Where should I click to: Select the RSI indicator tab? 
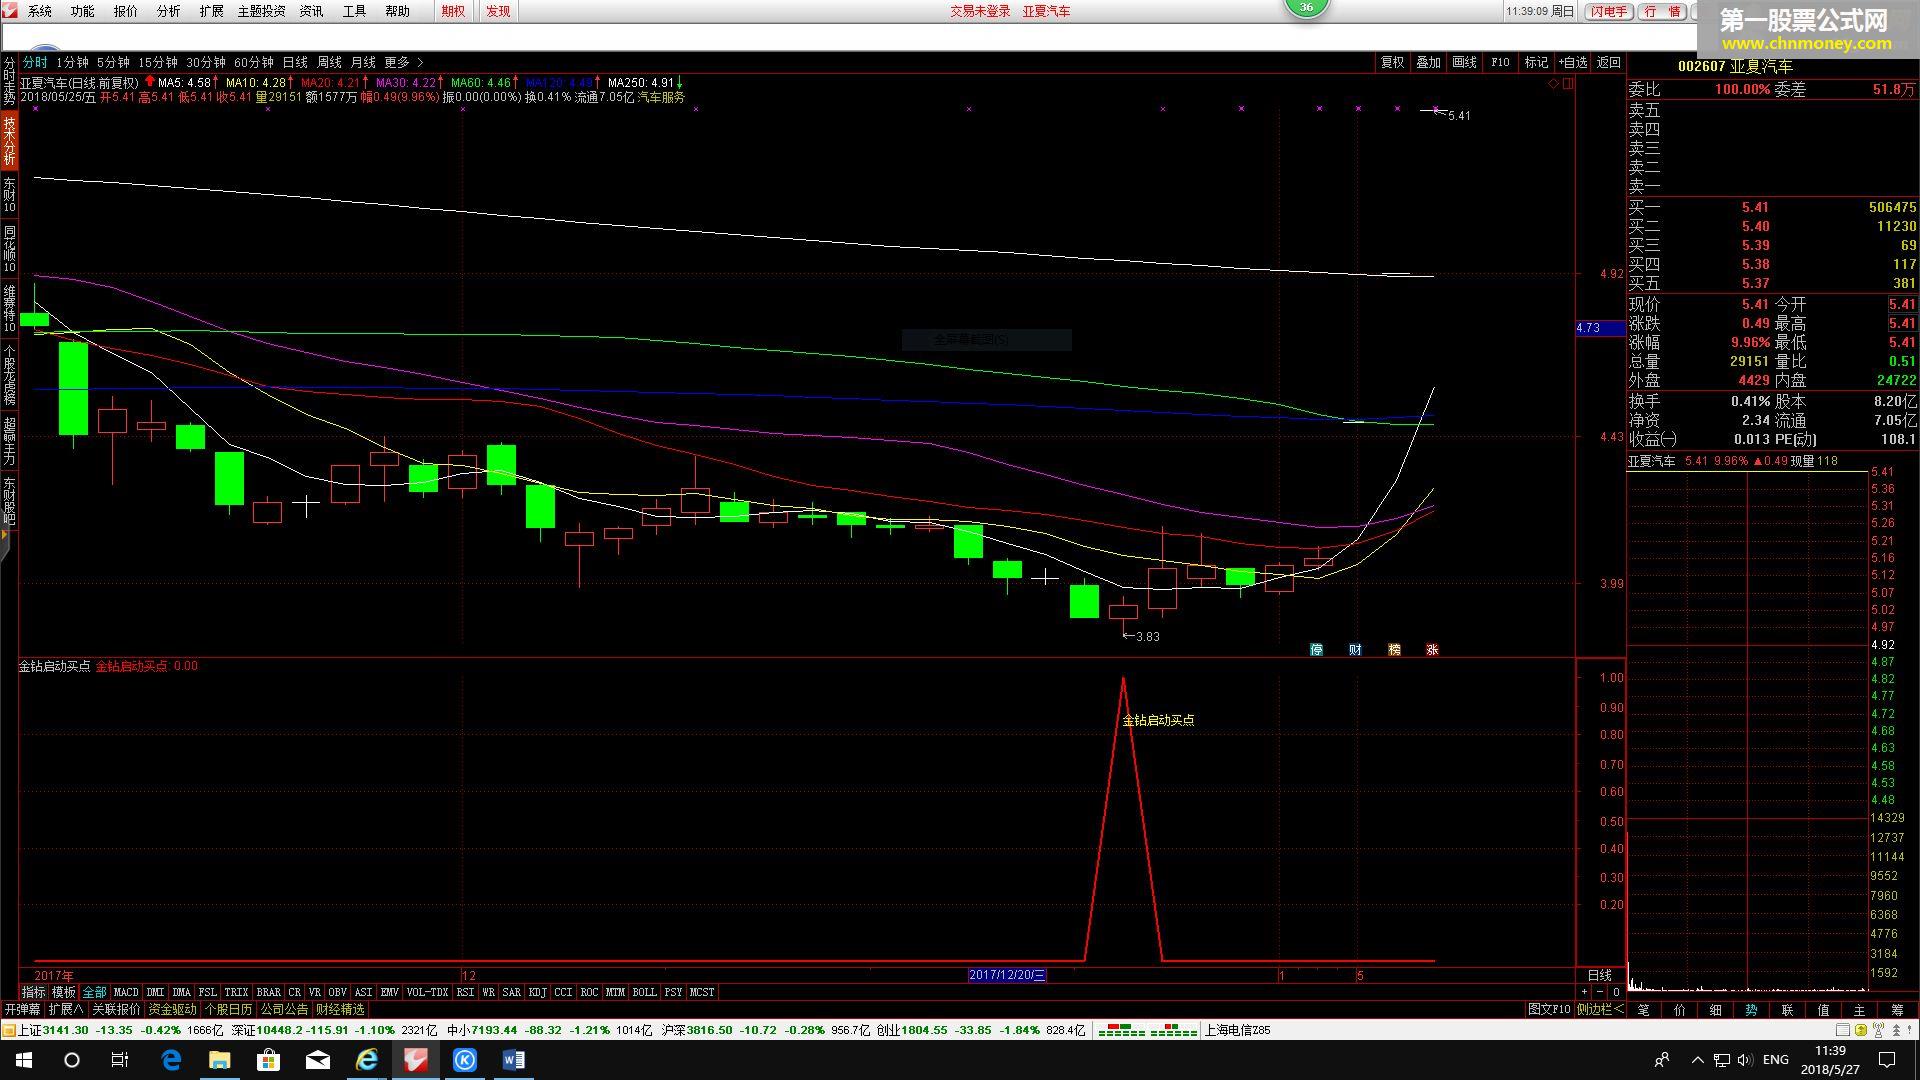pos(465,992)
